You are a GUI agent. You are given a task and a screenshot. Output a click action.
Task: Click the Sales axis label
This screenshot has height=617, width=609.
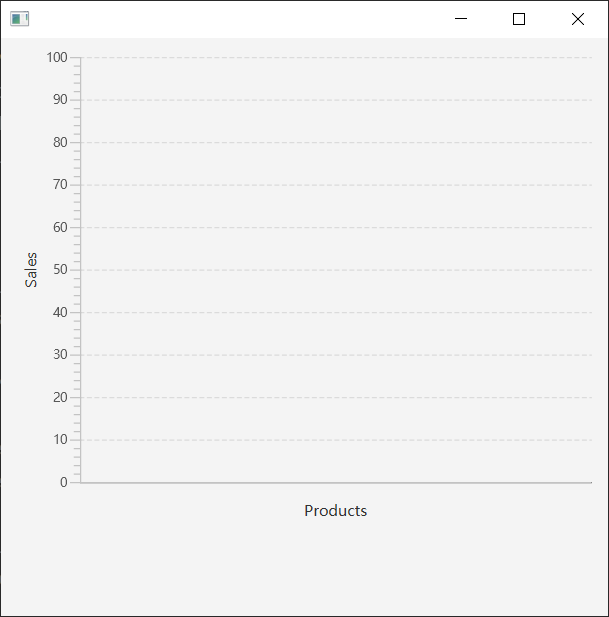31,270
